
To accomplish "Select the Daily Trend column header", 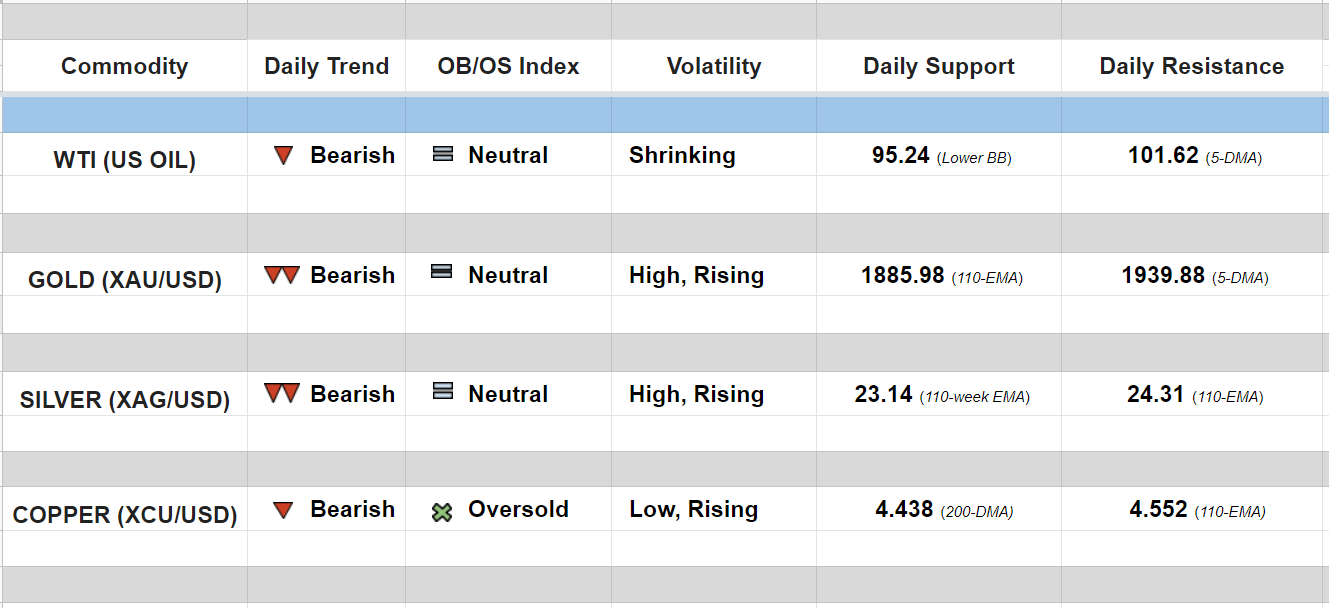I will (326, 66).
